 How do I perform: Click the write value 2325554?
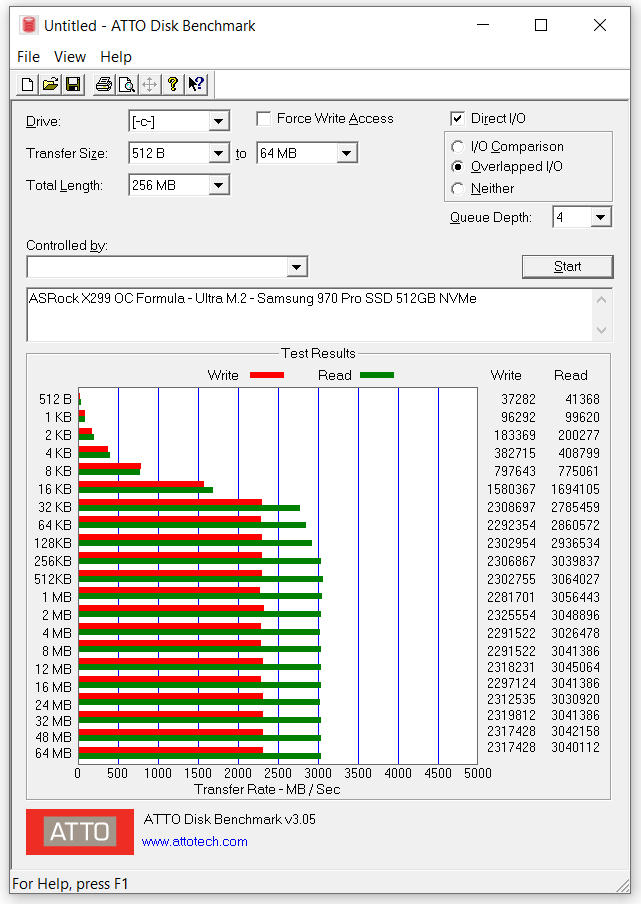click(511, 615)
